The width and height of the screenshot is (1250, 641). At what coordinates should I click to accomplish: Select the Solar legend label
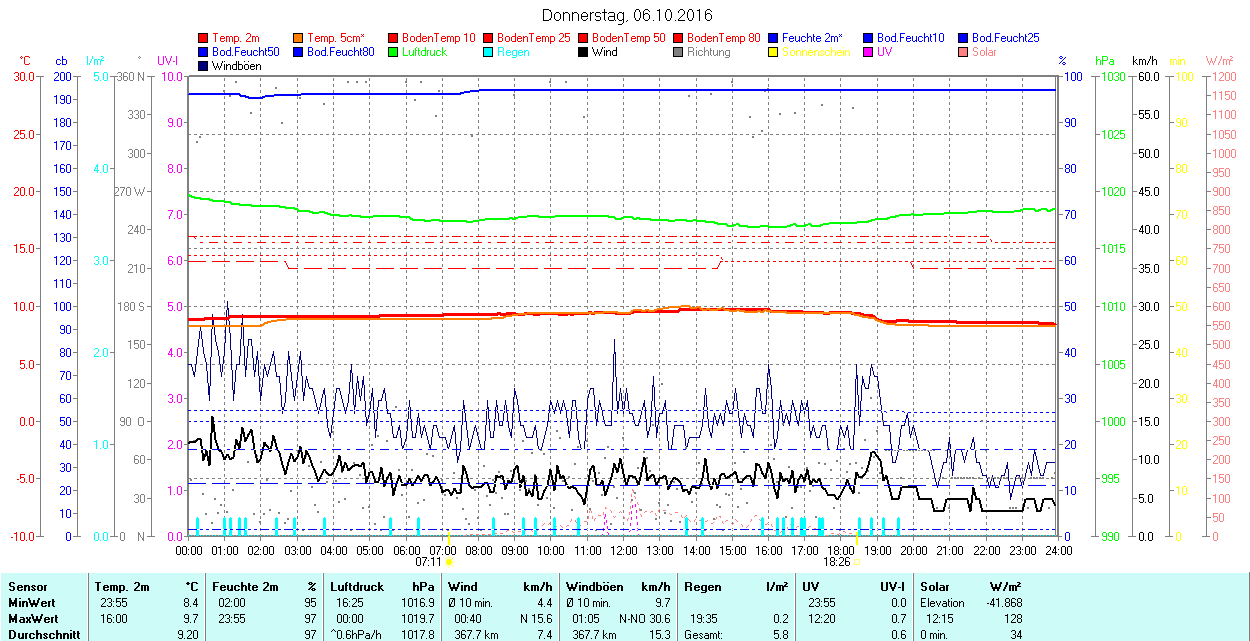point(985,52)
